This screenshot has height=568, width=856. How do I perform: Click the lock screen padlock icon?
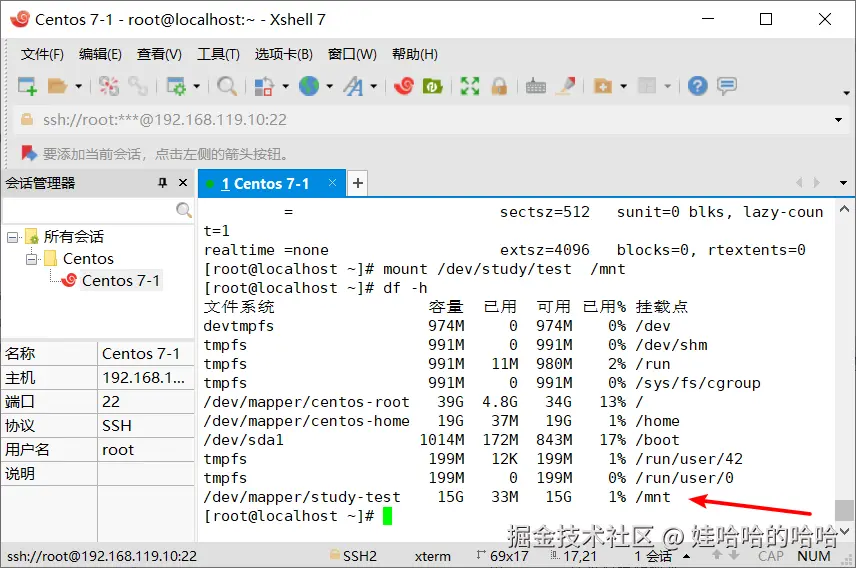499,86
